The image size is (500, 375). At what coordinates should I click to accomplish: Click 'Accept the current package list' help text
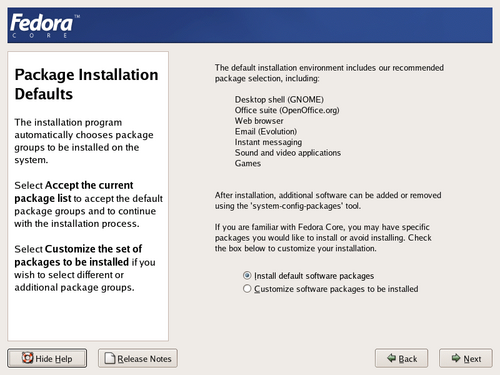click(74, 191)
